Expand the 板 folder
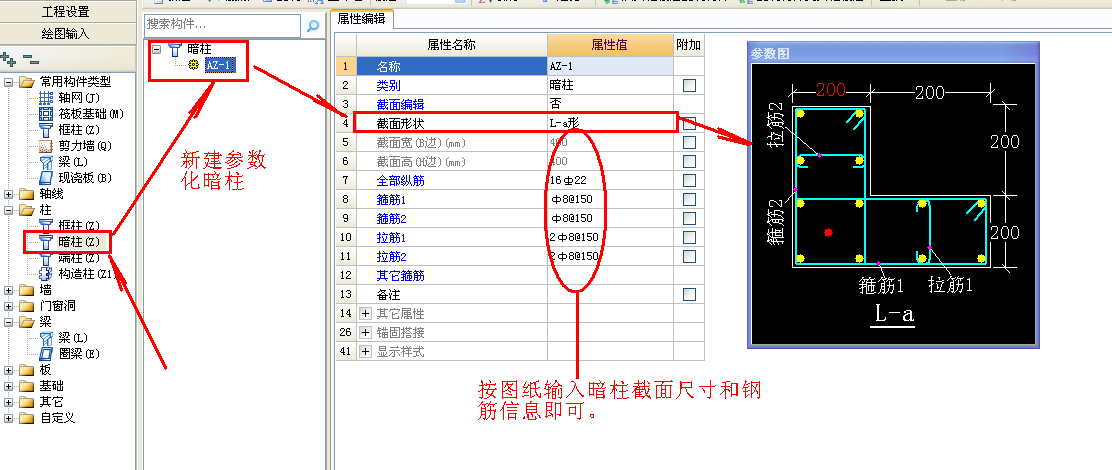 click(9, 370)
